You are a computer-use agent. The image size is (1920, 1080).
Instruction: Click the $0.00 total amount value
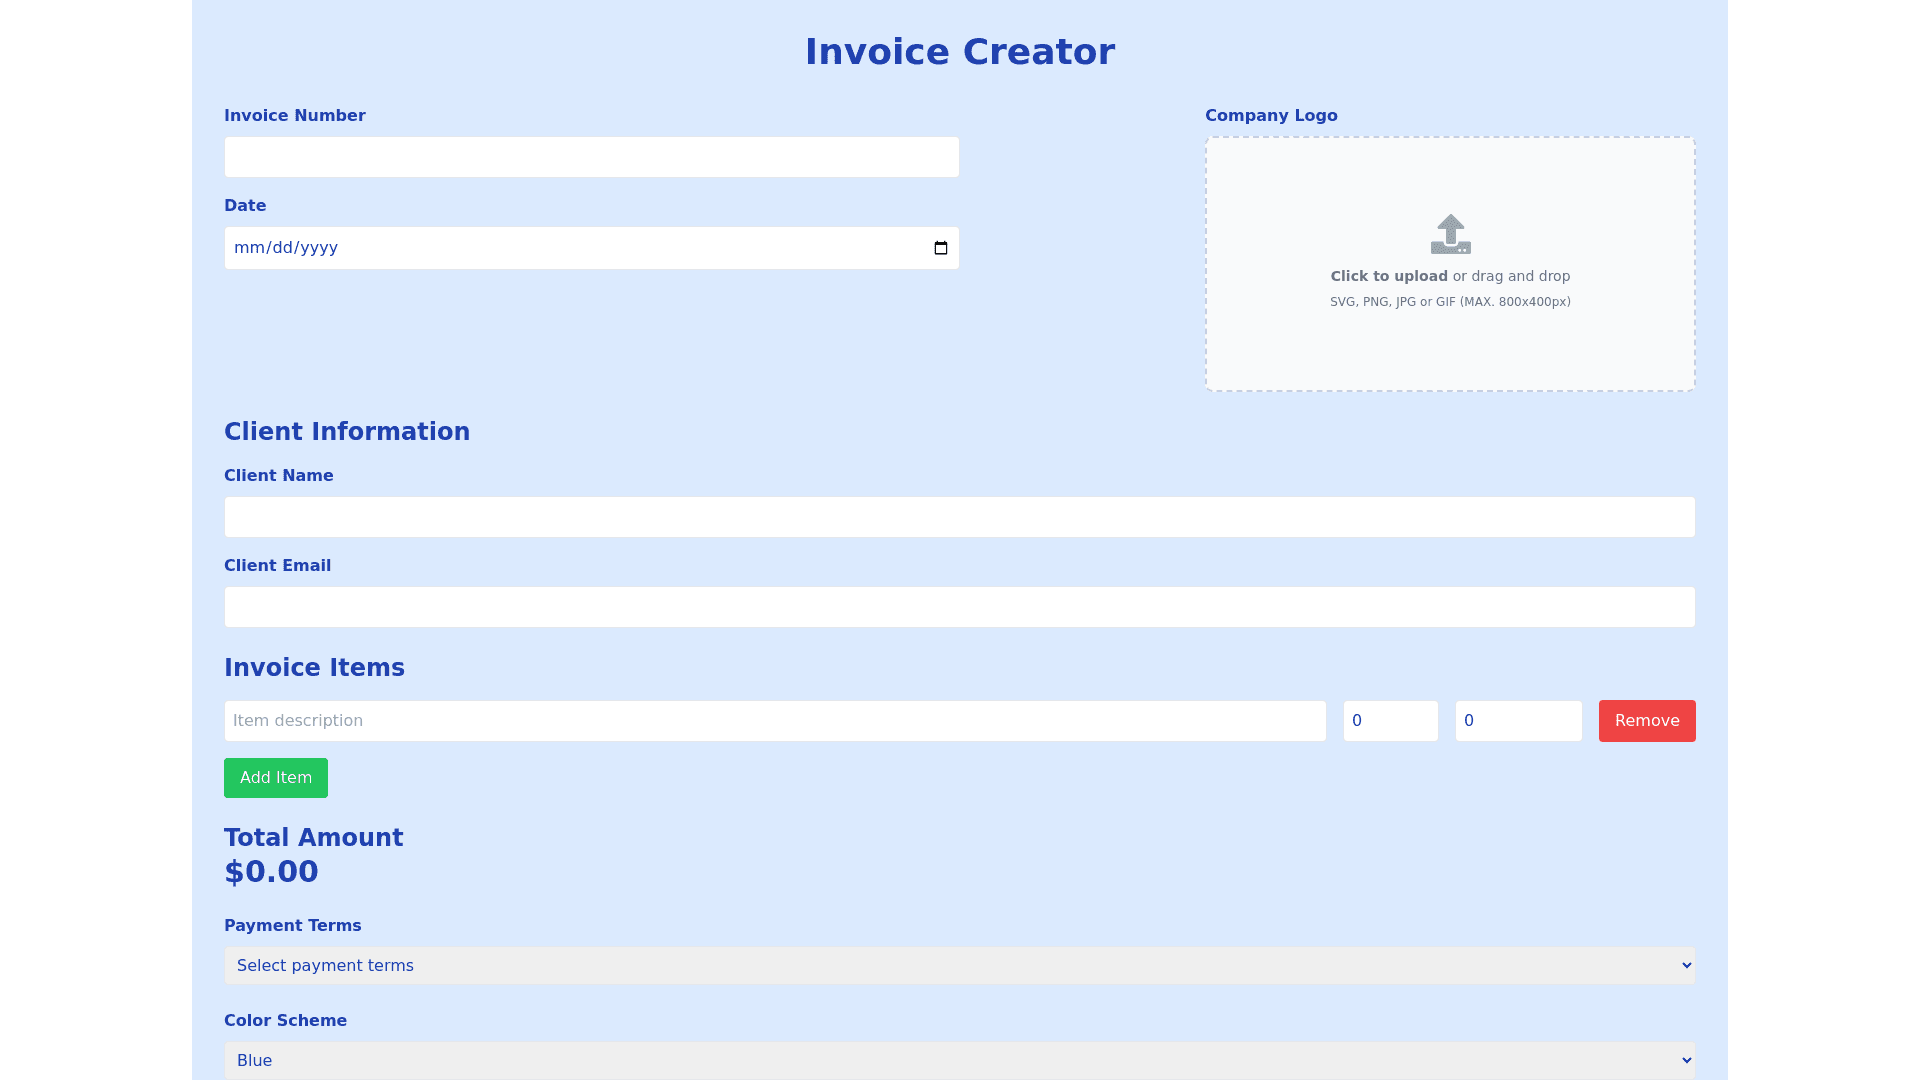coord(271,872)
